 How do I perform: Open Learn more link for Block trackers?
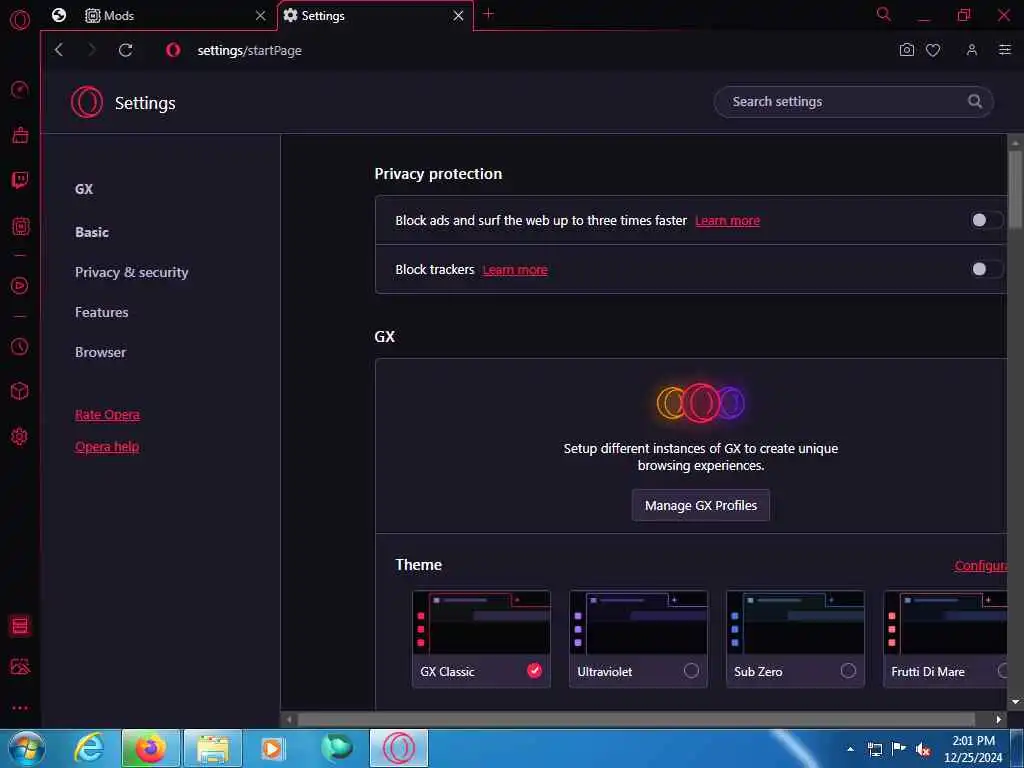pos(515,270)
